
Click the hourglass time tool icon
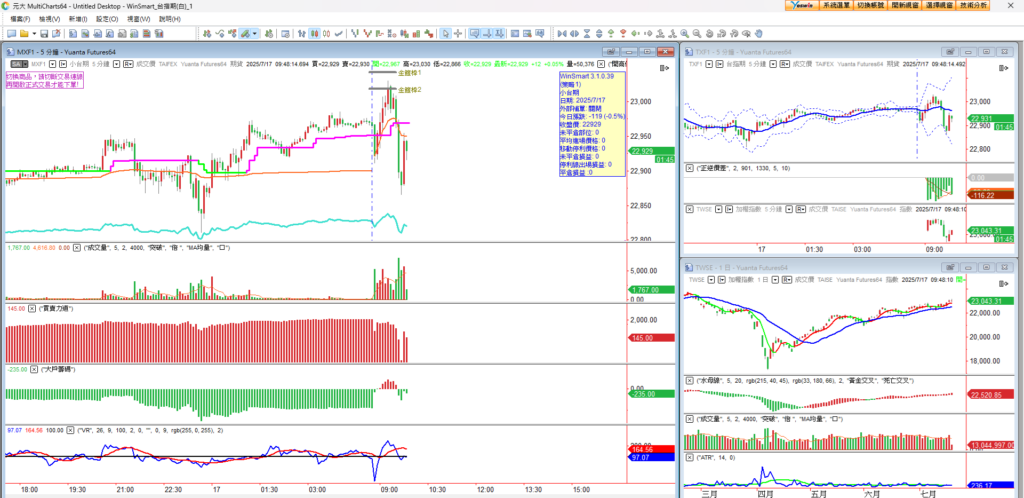coord(587,33)
